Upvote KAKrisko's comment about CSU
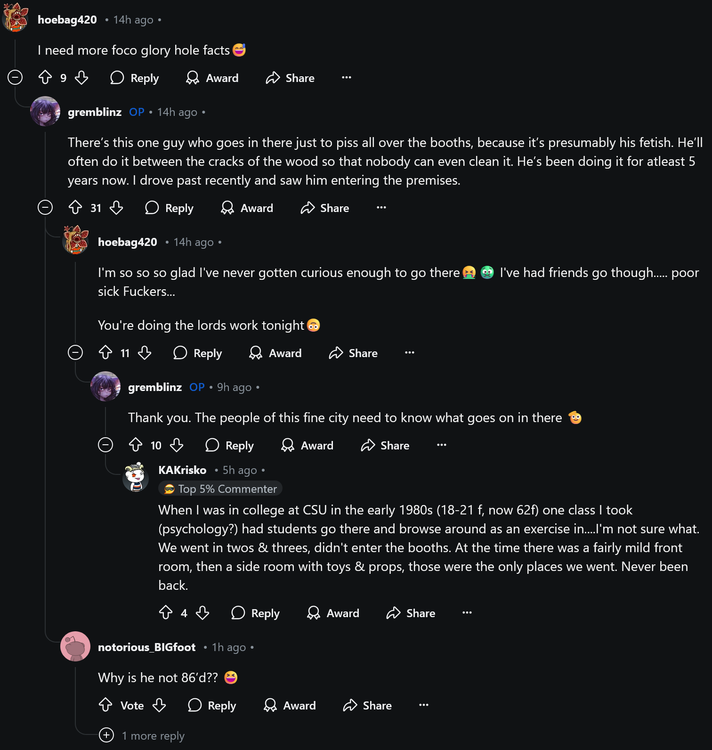This screenshot has width=712, height=750. point(166,613)
